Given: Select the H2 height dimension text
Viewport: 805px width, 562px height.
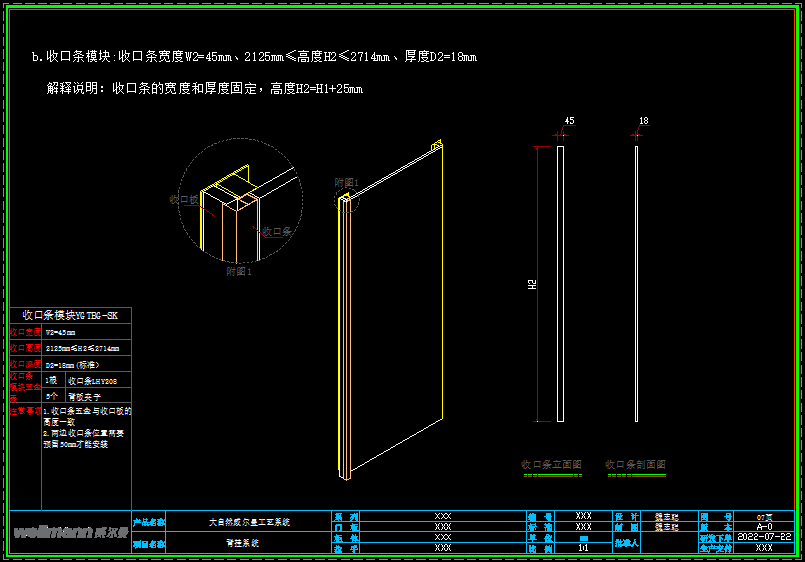Looking at the screenshot, I should coord(532,285).
